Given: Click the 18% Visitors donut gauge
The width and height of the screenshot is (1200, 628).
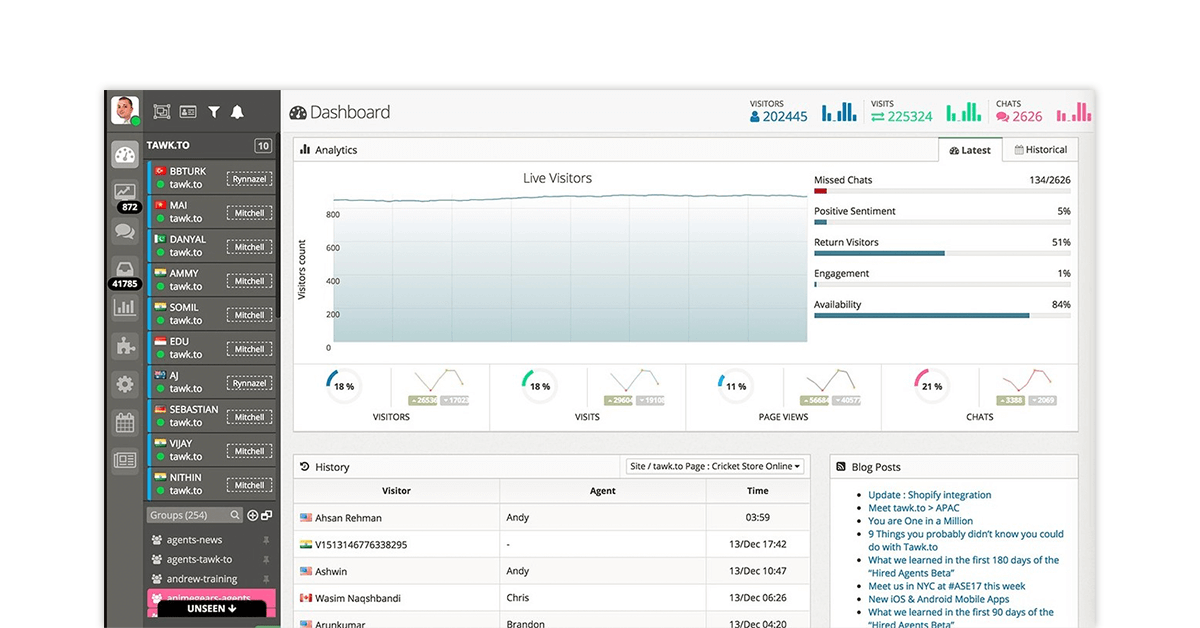Looking at the screenshot, I should tap(343, 386).
